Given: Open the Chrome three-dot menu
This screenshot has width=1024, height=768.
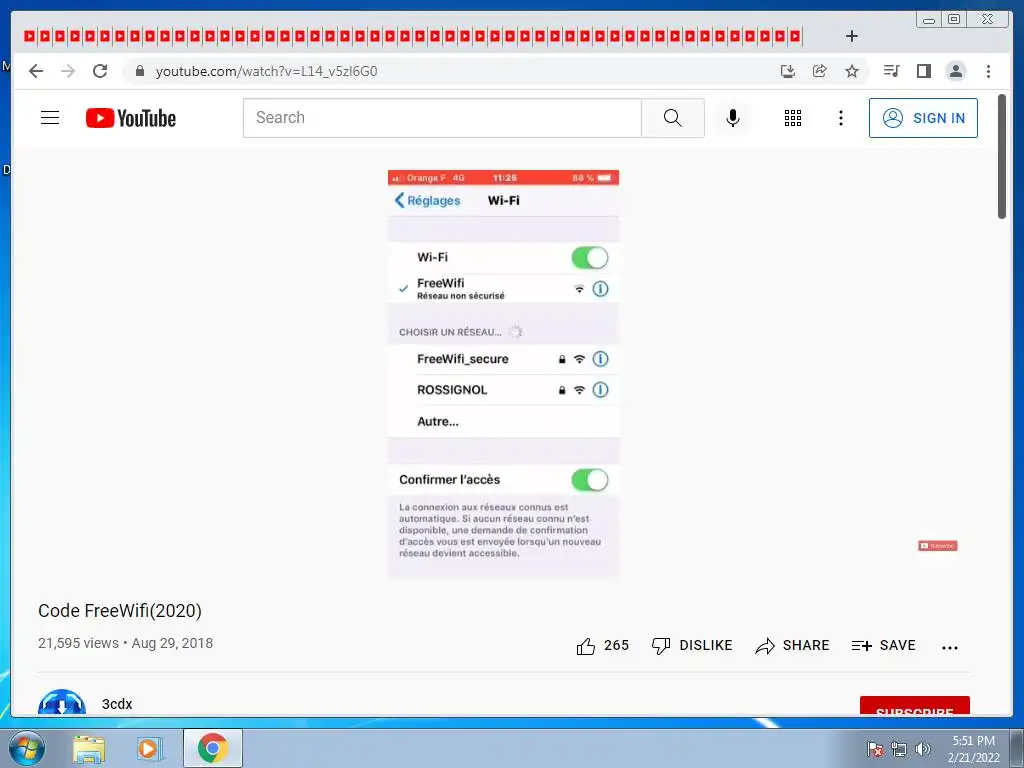Looking at the screenshot, I should (988, 71).
